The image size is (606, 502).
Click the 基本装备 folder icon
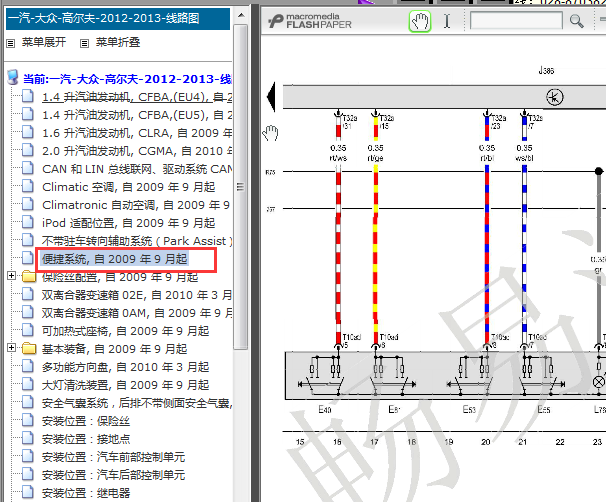coord(29,349)
